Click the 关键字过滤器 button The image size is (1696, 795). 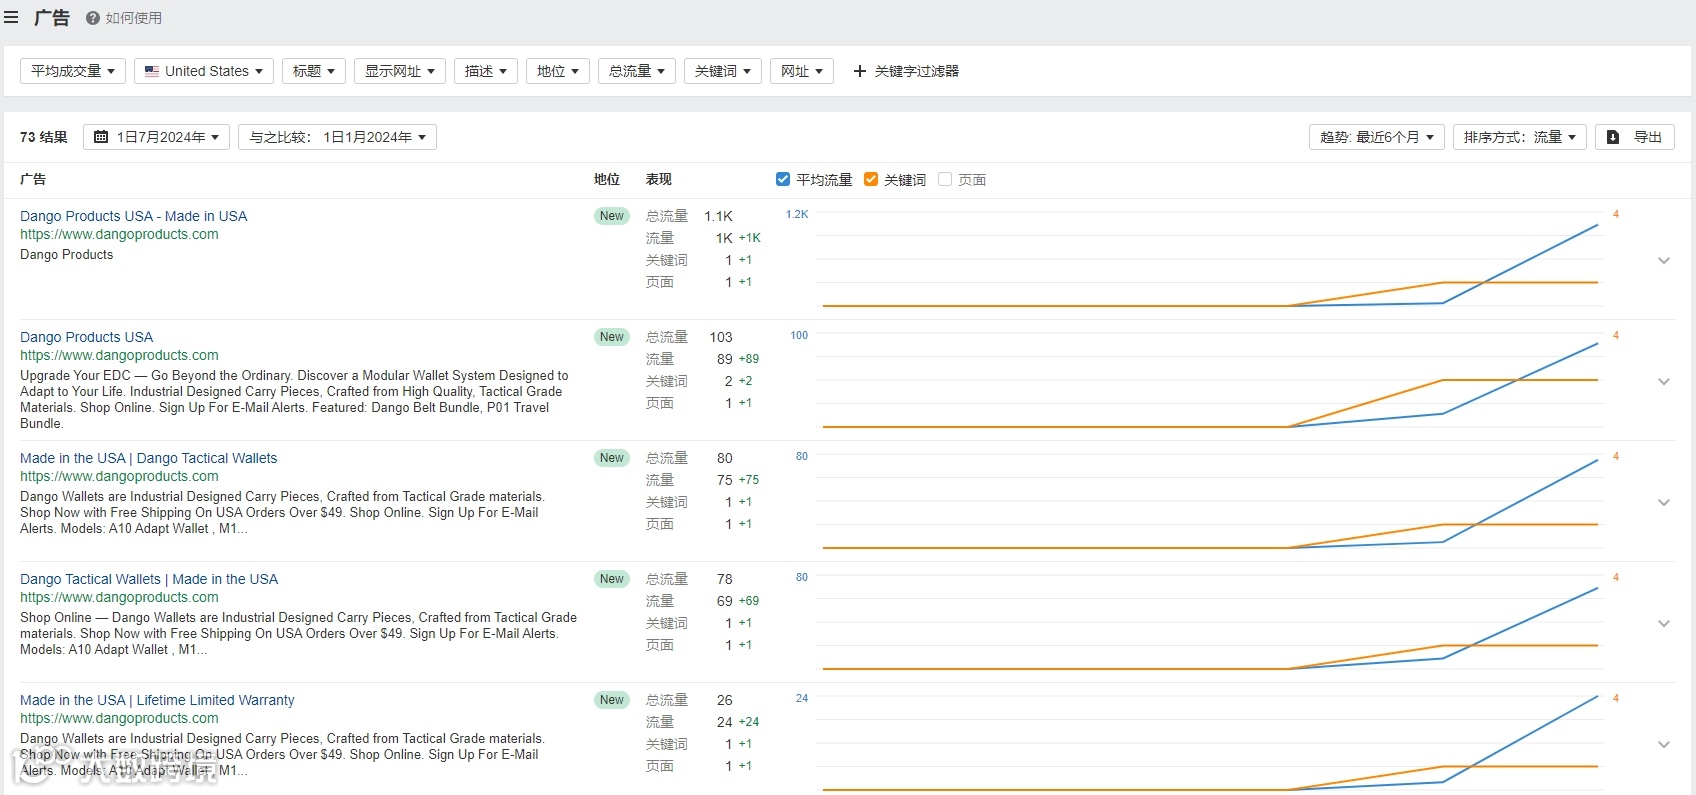[x=906, y=71]
